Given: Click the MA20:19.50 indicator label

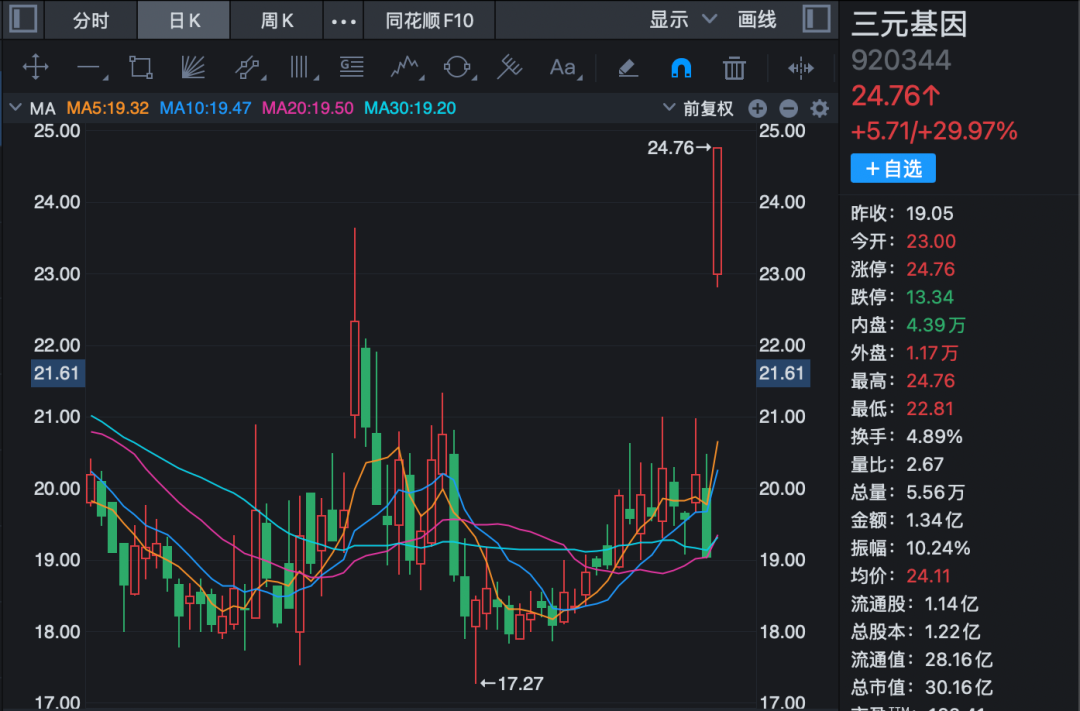Looking at the screenshot, I should click(x=307, y=108).
